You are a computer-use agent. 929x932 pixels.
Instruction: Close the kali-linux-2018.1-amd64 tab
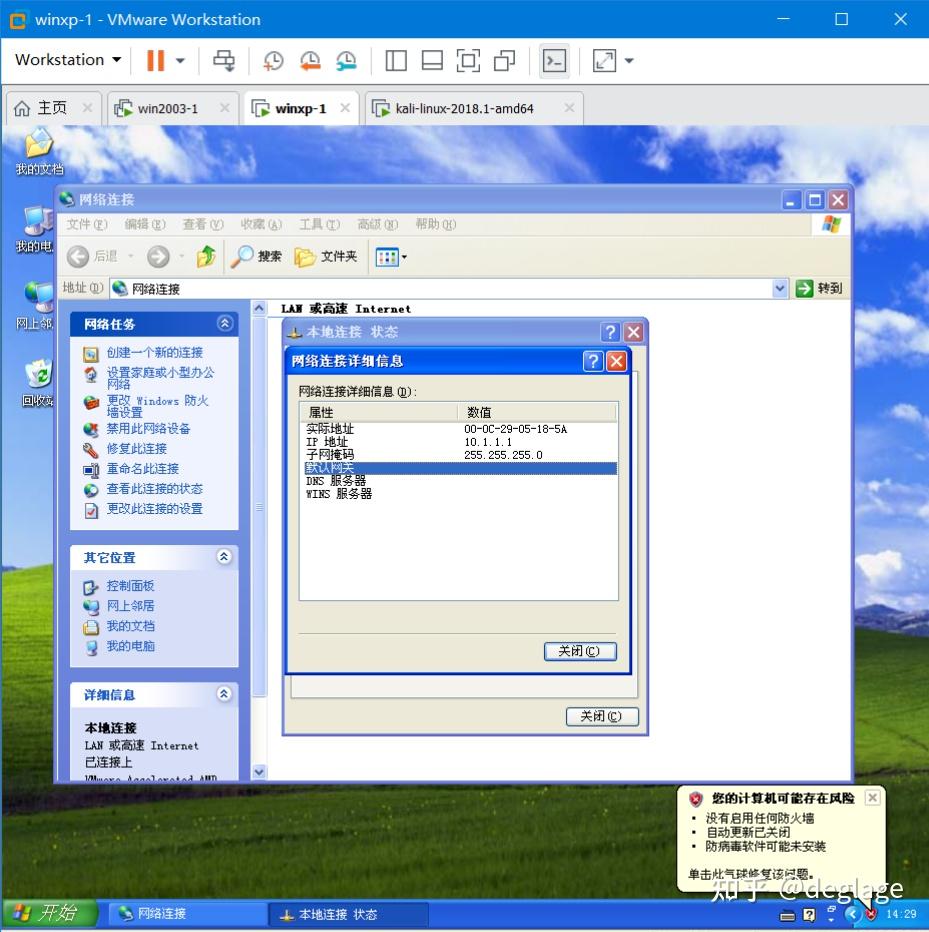(x=569, y=108)
